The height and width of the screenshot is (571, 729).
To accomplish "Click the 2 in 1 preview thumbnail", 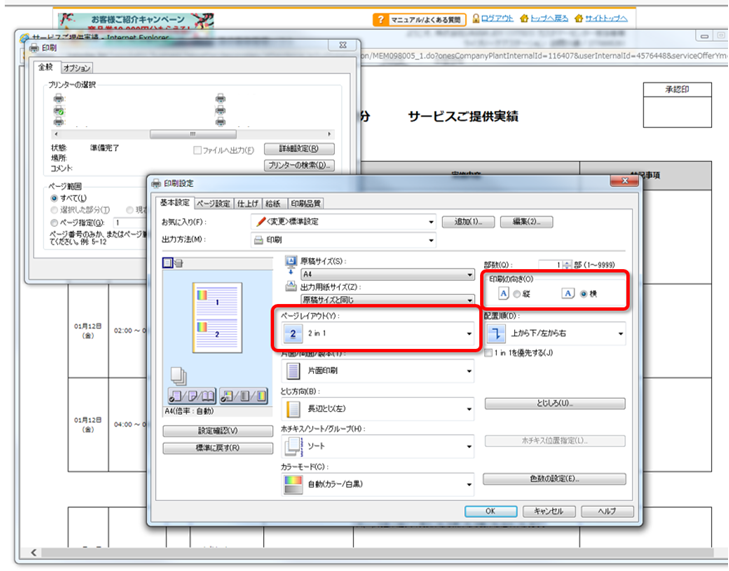I will [x=217, y=318].
